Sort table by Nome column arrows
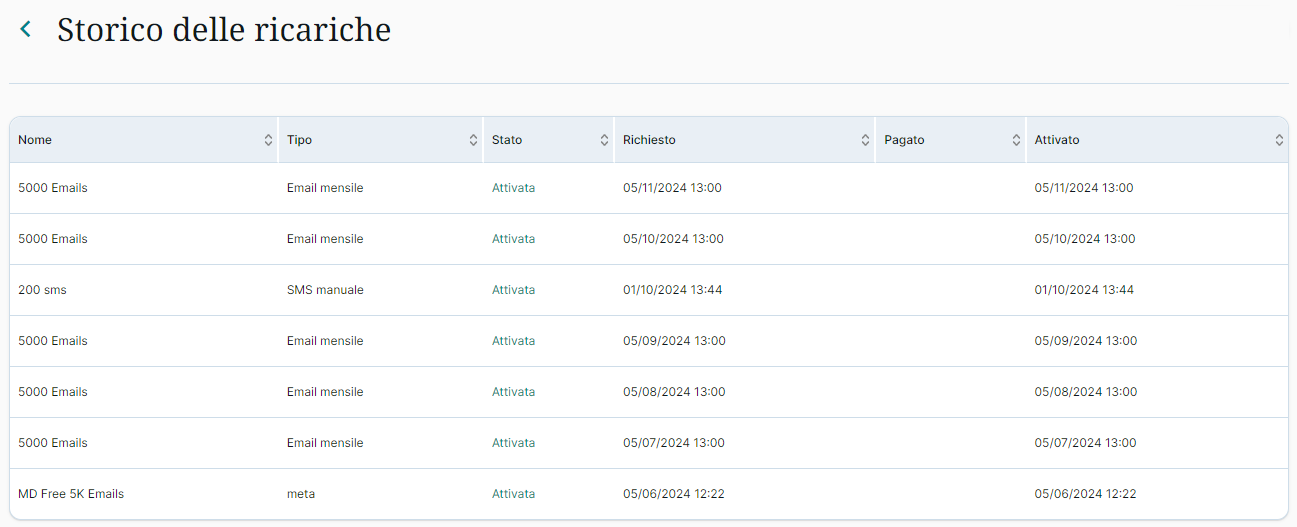 (268, 141)
